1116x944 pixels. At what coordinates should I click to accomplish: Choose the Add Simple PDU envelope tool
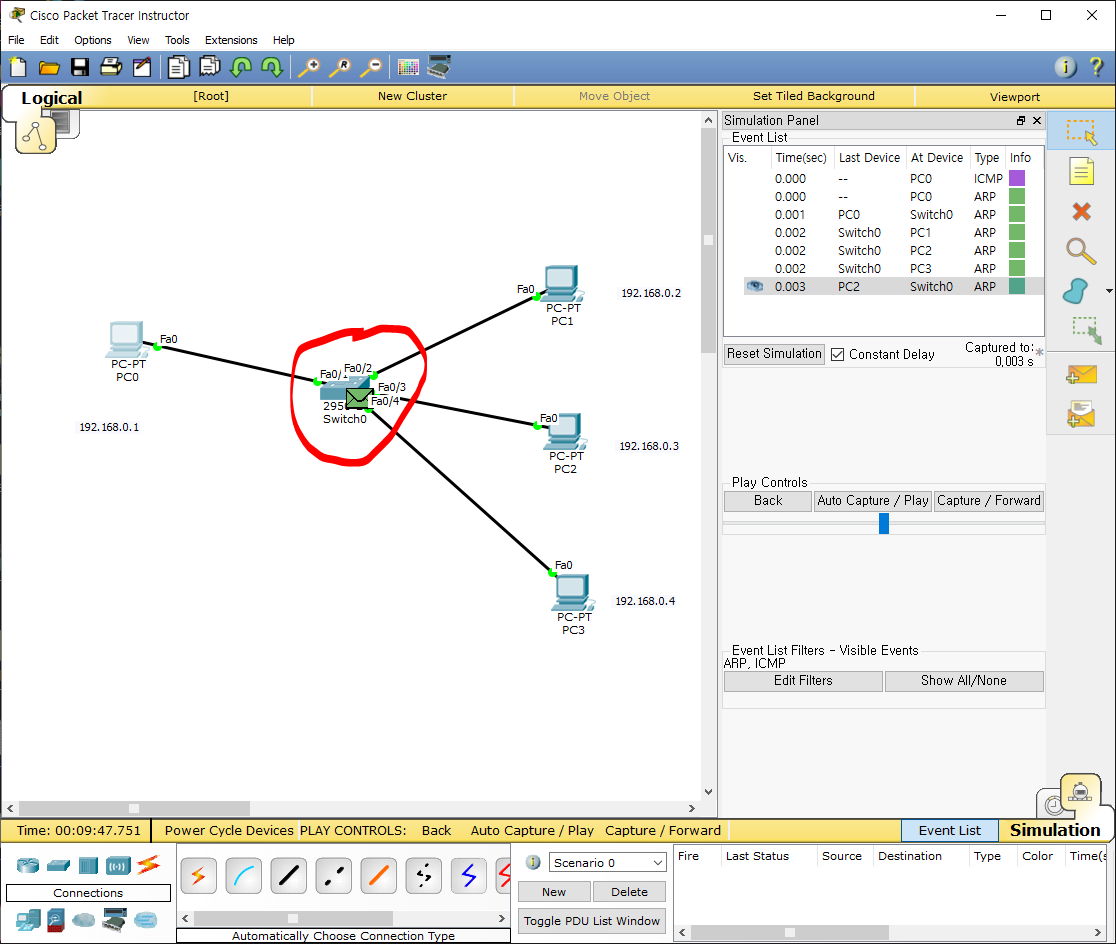[x=1081, y=374]
